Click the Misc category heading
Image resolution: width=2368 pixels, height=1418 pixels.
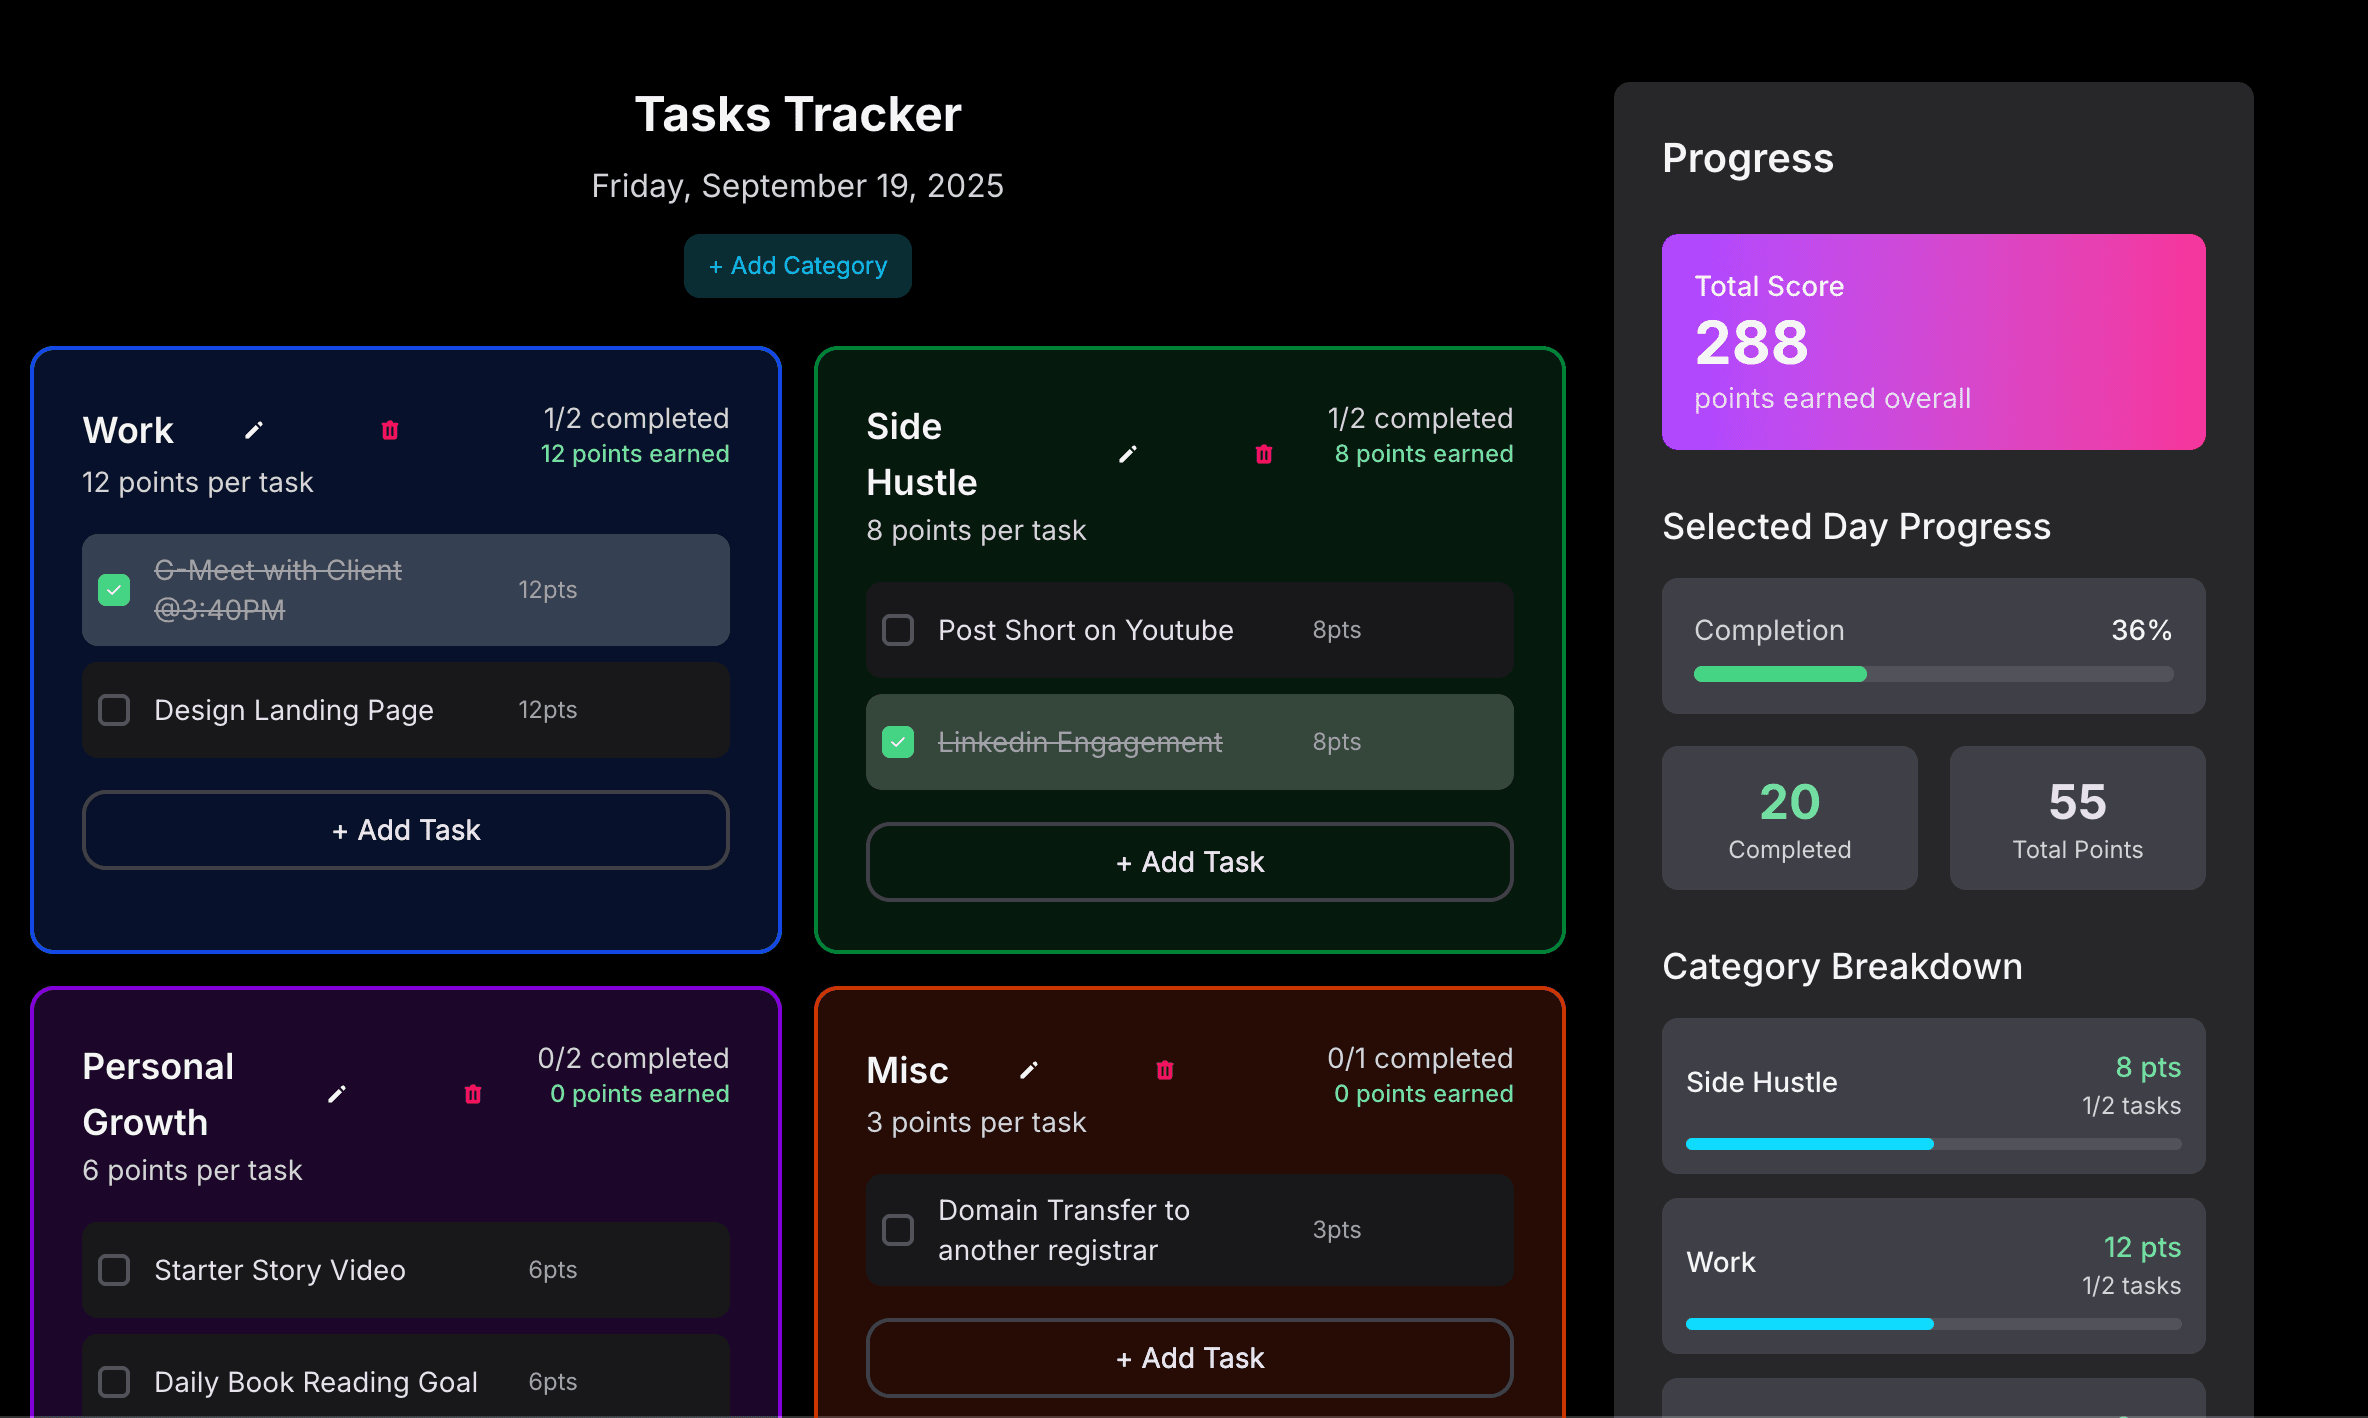[907, 1070]
